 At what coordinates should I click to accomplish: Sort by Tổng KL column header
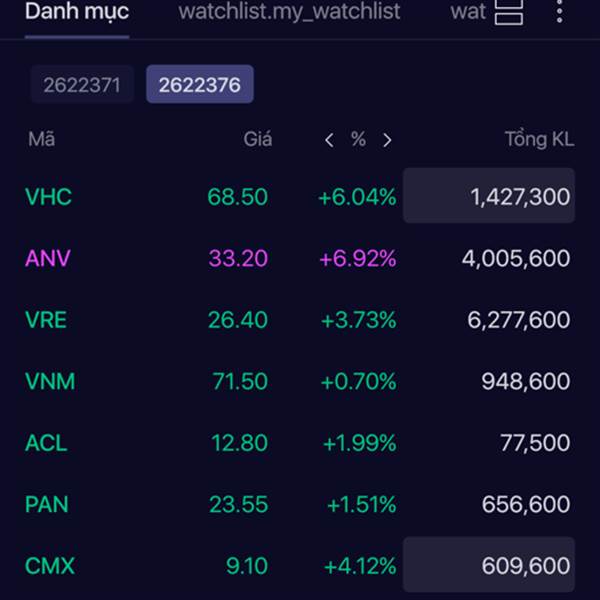[x=539, y=139]
